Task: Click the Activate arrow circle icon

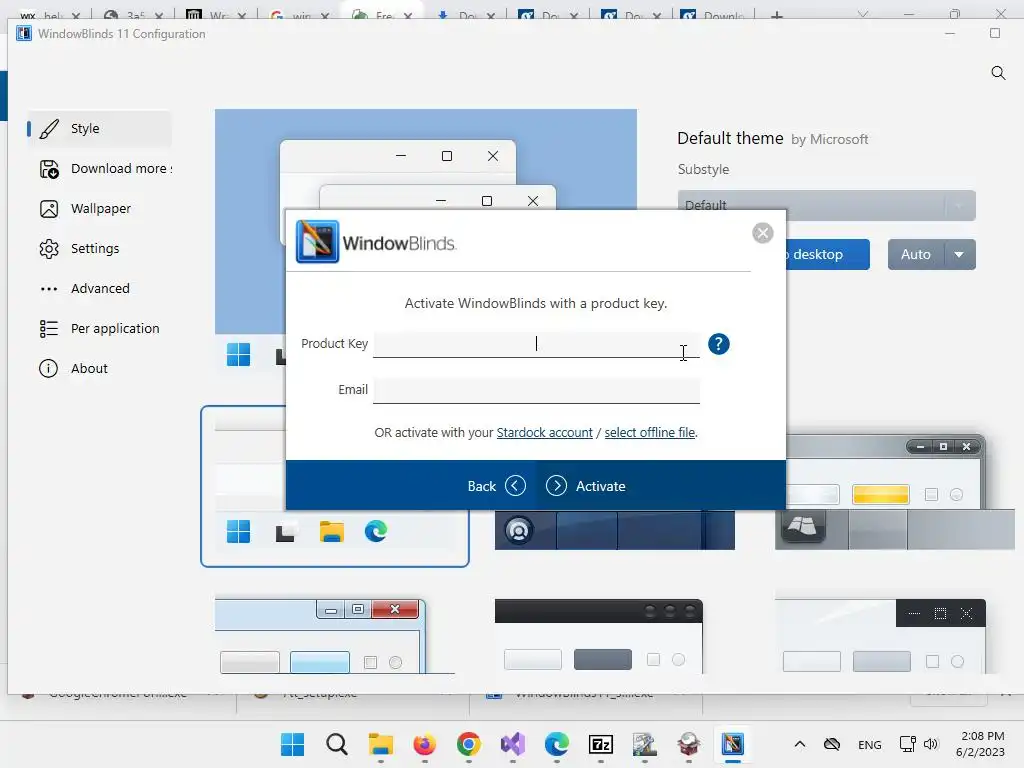Action: [556, 486]
